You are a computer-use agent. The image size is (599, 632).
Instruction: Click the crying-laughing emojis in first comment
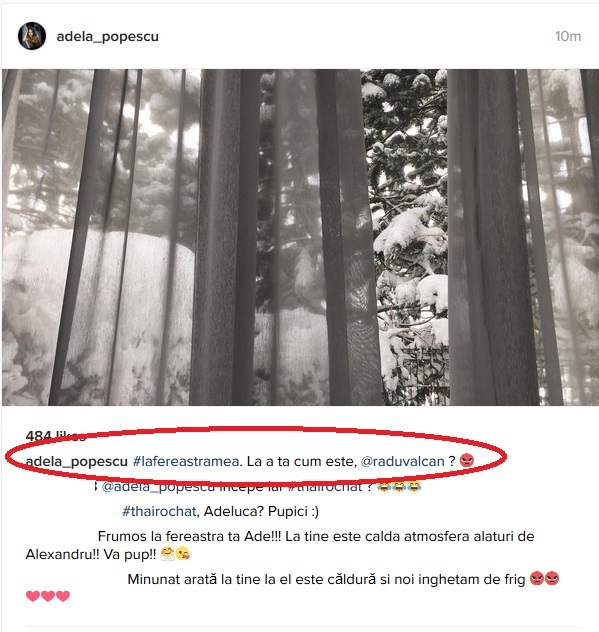coord(399,486)
